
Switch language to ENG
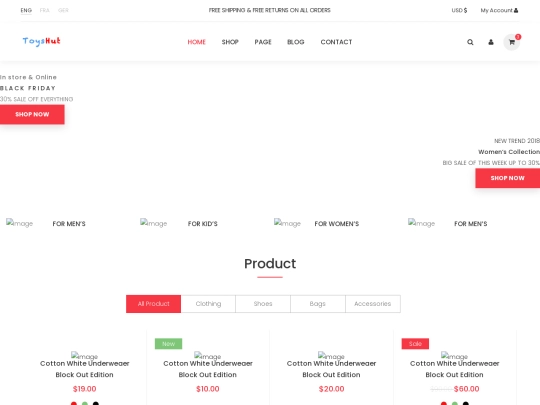click(26, 10)
